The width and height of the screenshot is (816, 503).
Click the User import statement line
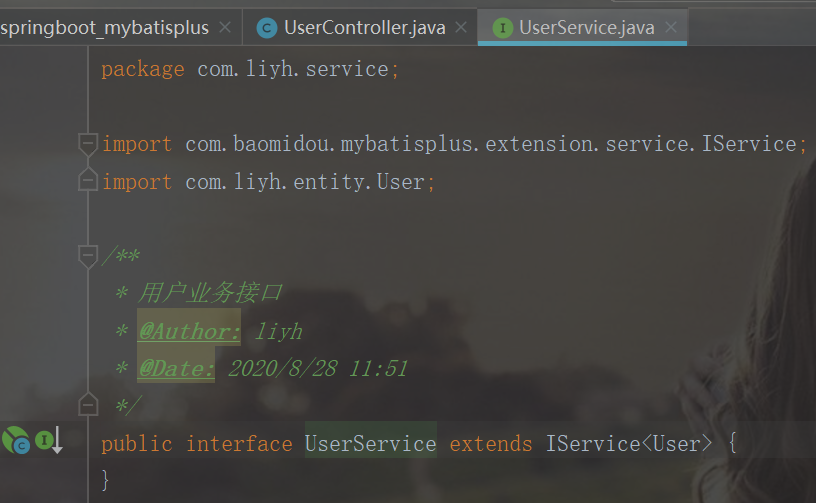269,182
